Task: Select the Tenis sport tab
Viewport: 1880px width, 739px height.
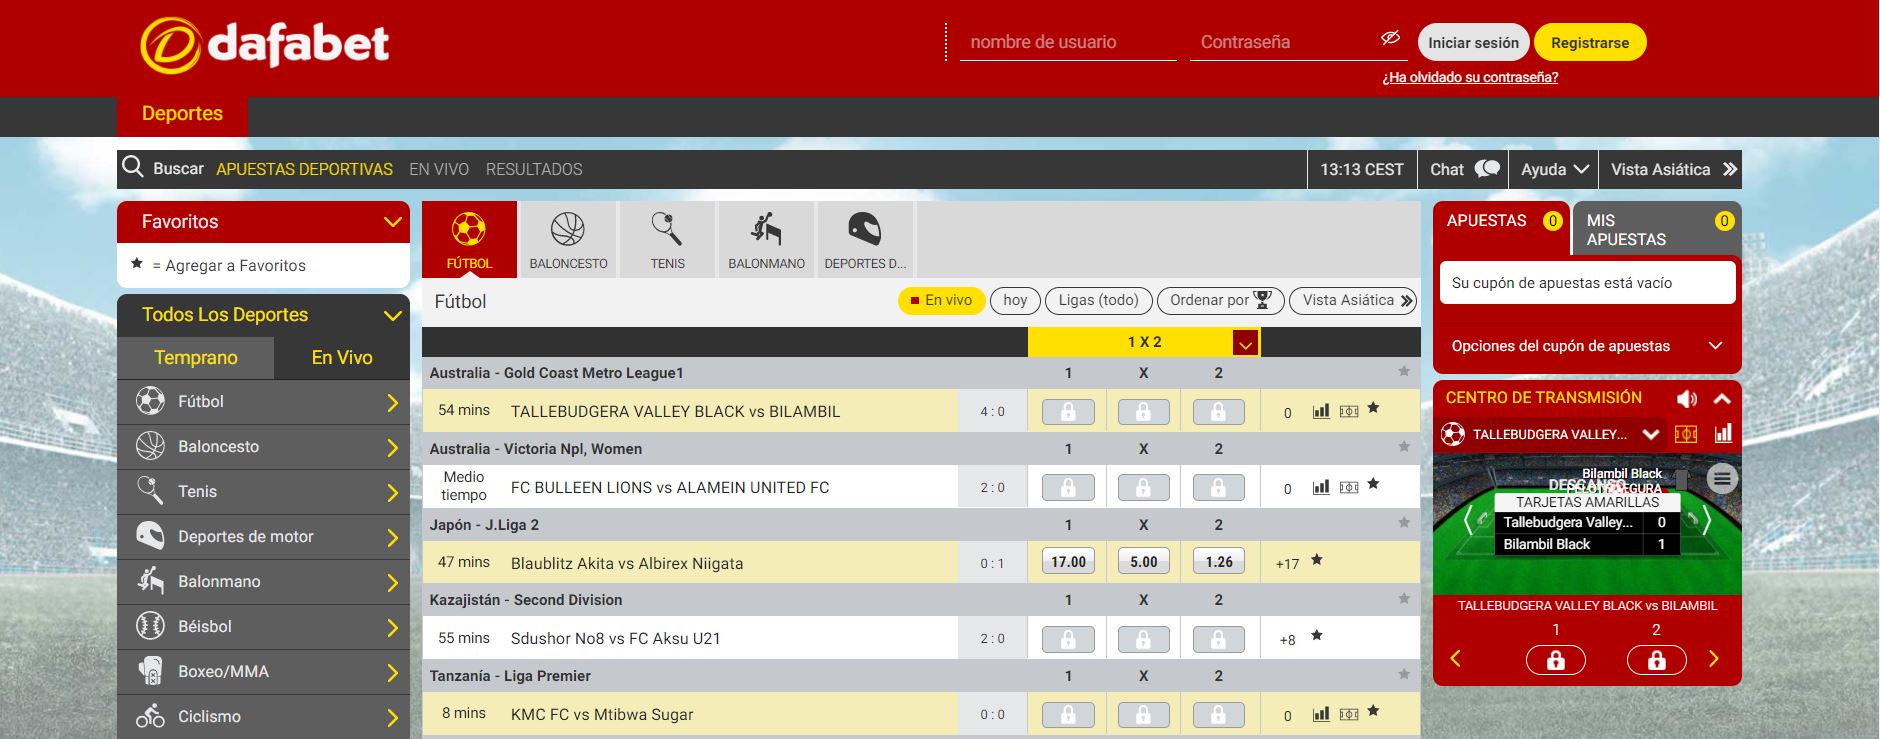Action: pyautogui.click(x=667, y=240)
